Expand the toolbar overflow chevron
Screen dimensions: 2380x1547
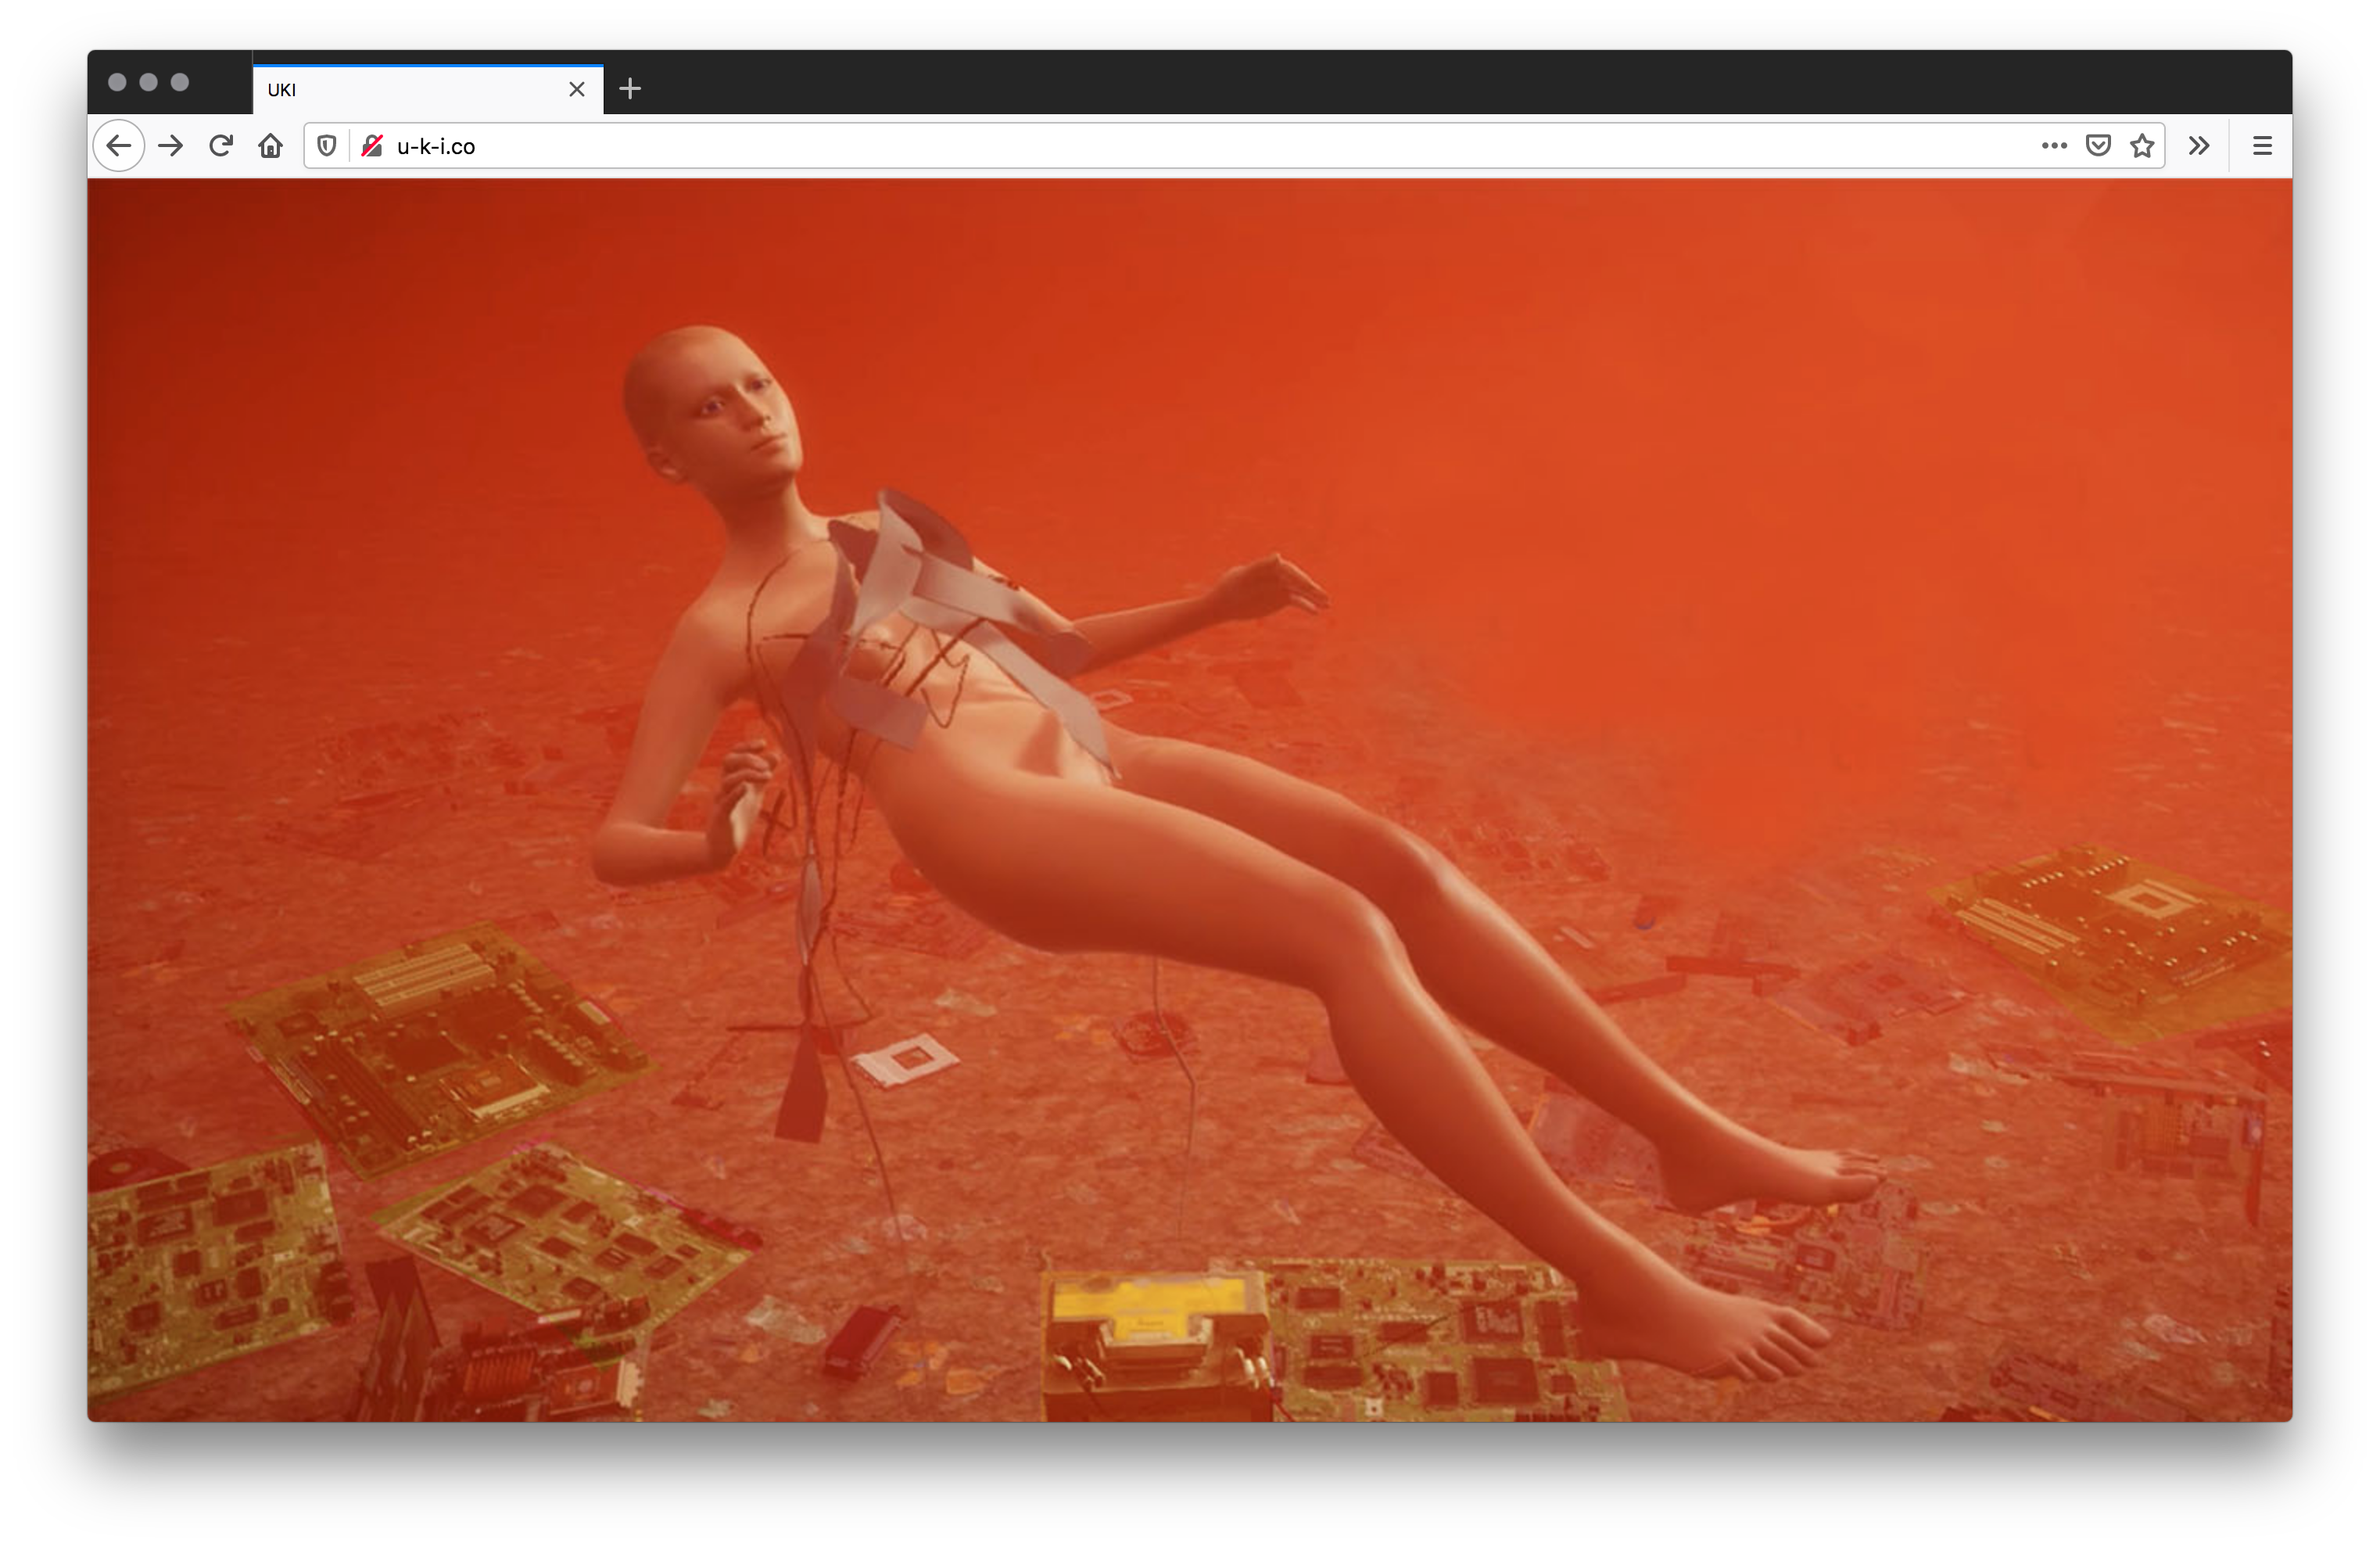tap(2198, 146)
